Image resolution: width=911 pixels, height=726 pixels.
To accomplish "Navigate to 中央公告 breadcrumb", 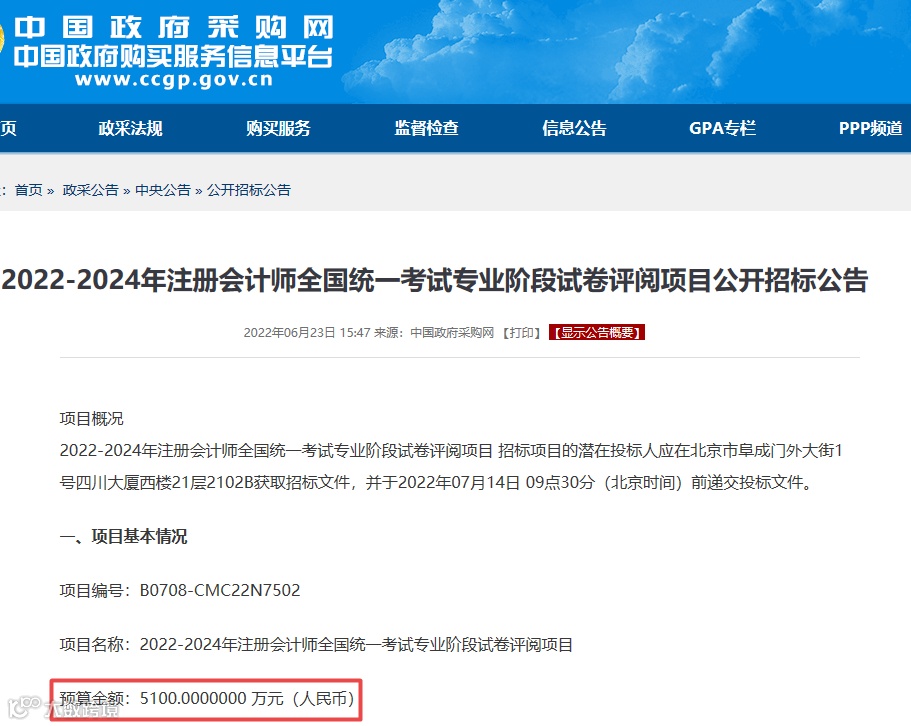I will (x=163, y=190).
